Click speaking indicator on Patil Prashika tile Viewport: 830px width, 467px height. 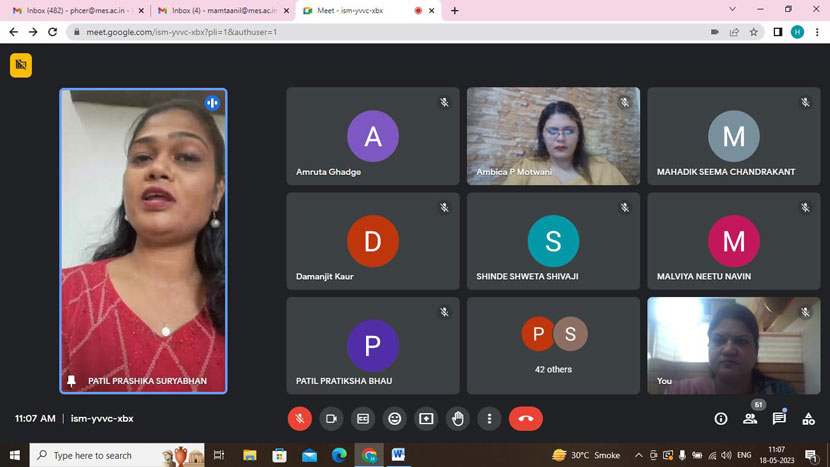pos(212,103)
